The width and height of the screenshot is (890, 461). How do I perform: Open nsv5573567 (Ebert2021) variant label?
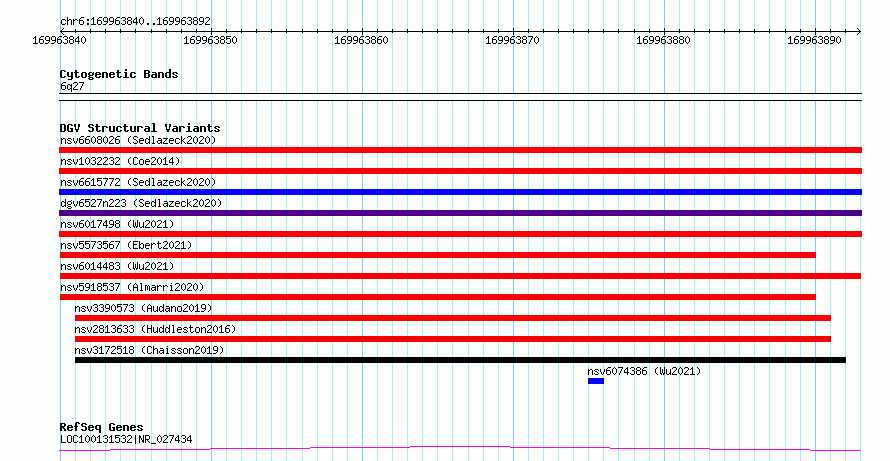[x=126, y=245]
